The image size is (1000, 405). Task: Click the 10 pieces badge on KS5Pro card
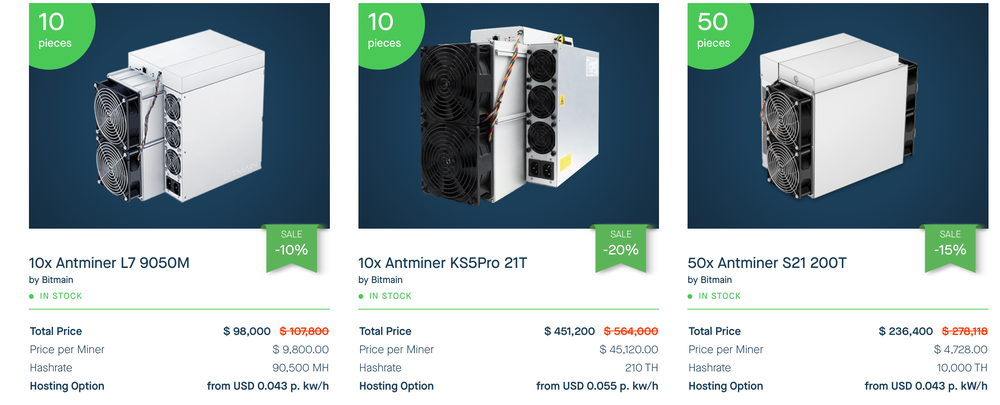pos(385,31)
